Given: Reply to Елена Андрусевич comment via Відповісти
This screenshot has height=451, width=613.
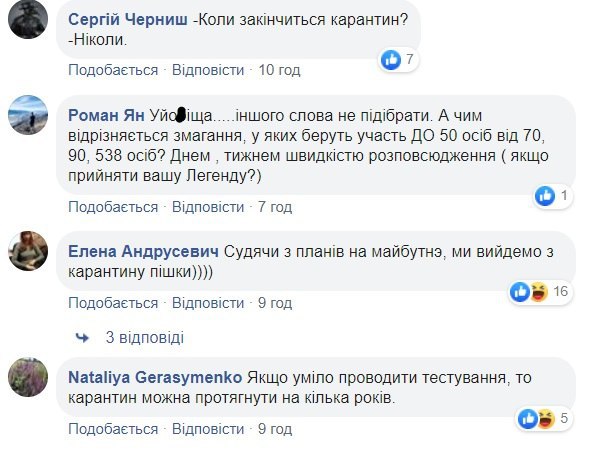Looking at the screenshot, I should click(208, 301).
